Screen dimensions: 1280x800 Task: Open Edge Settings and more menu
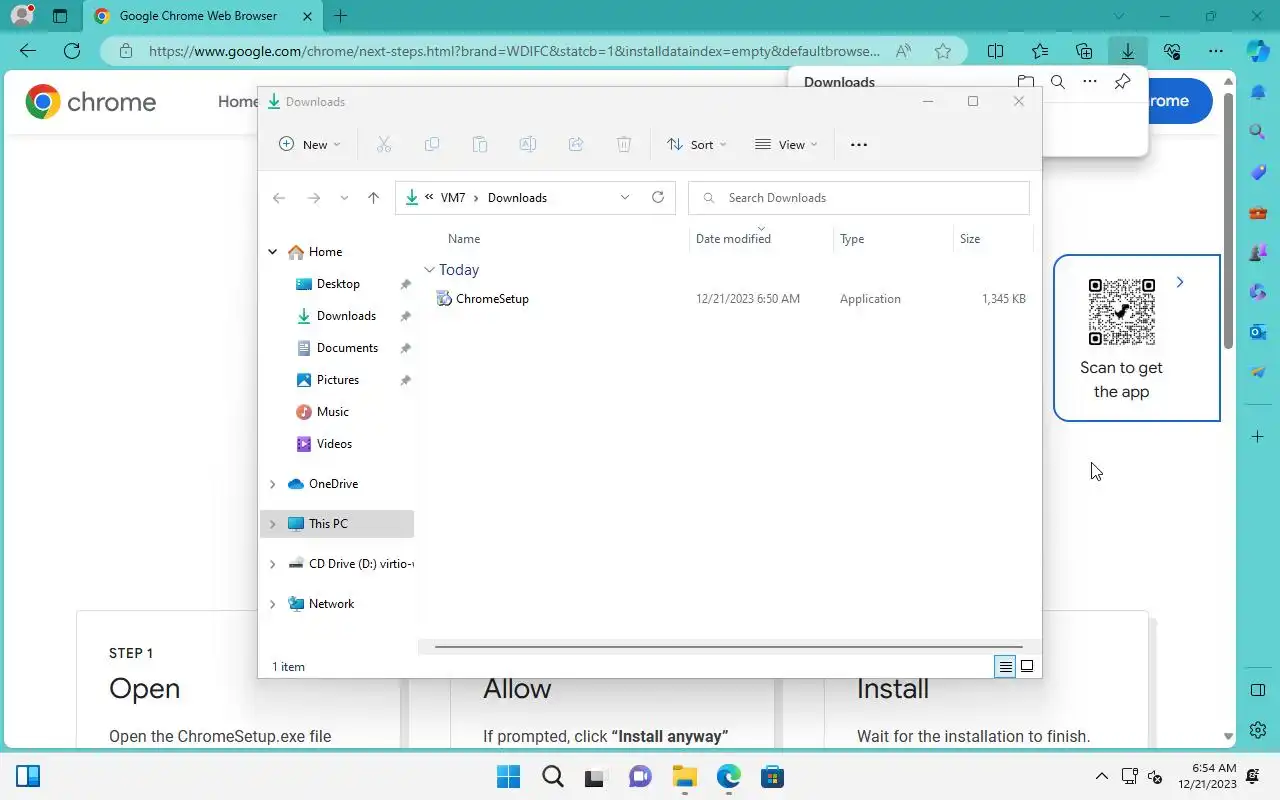pos(1216,51)
